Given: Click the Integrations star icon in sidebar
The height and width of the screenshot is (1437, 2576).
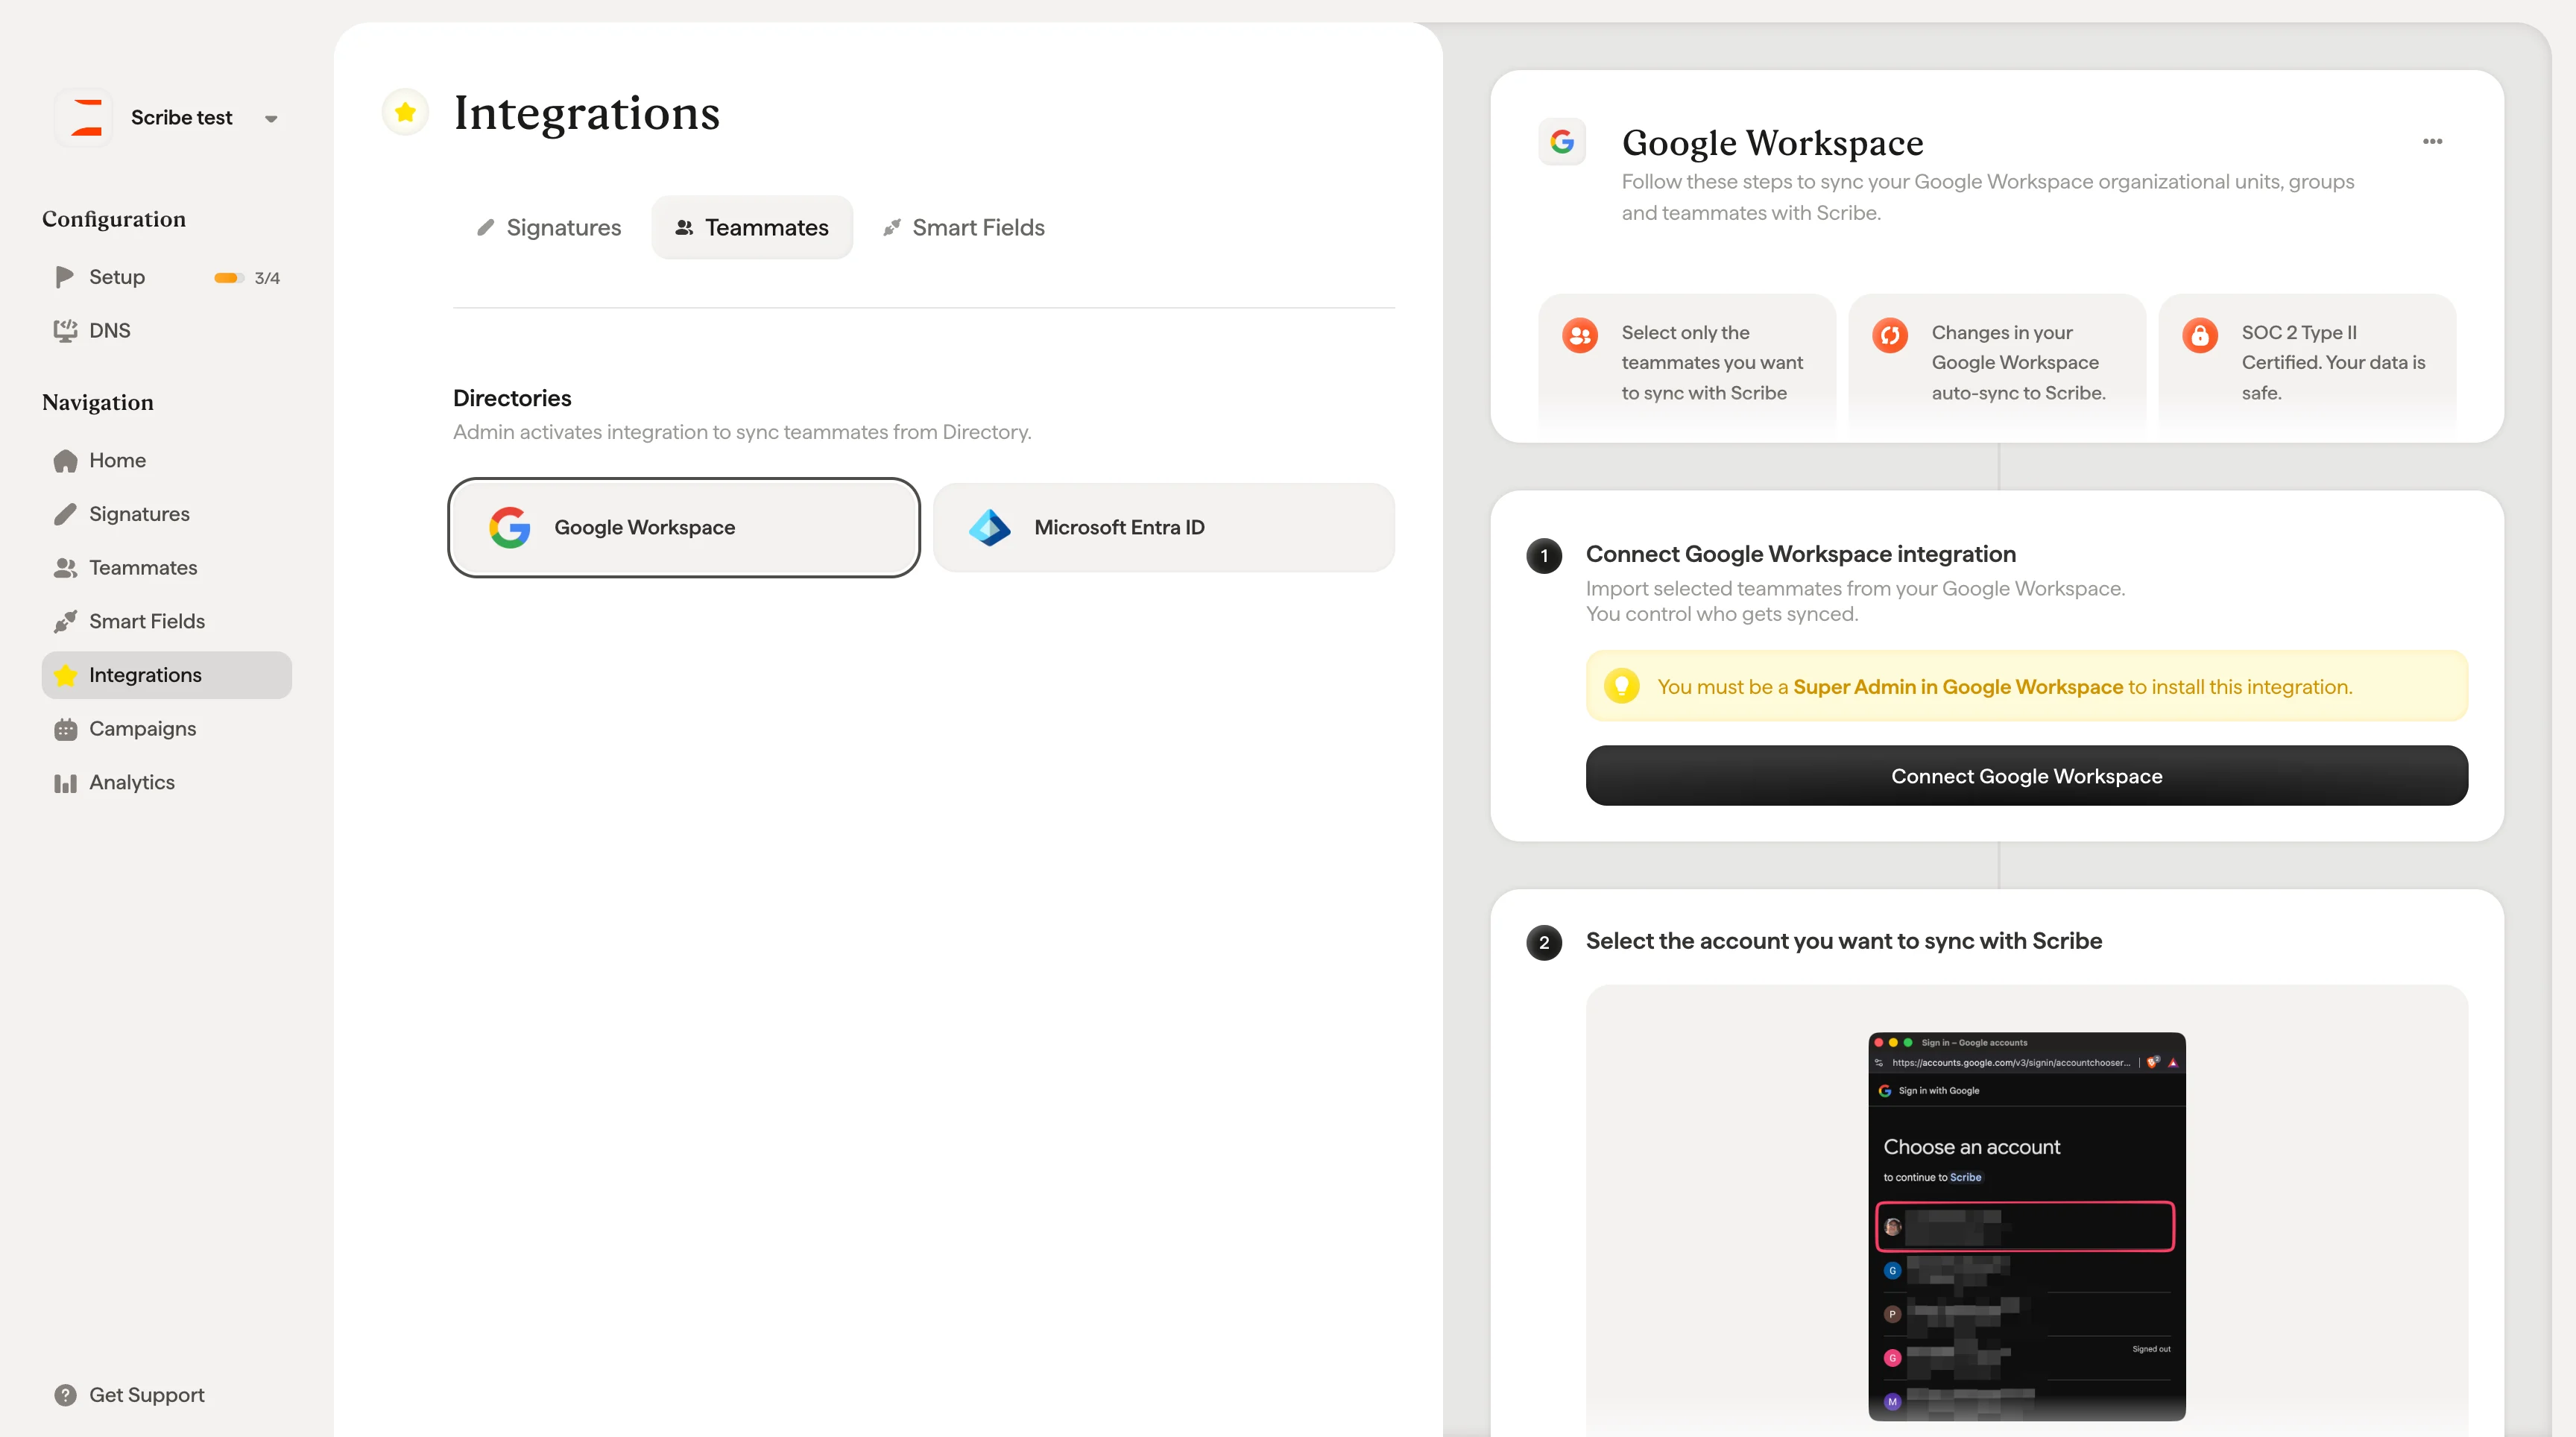Looking at the screenshot, I should coord(65,675).
